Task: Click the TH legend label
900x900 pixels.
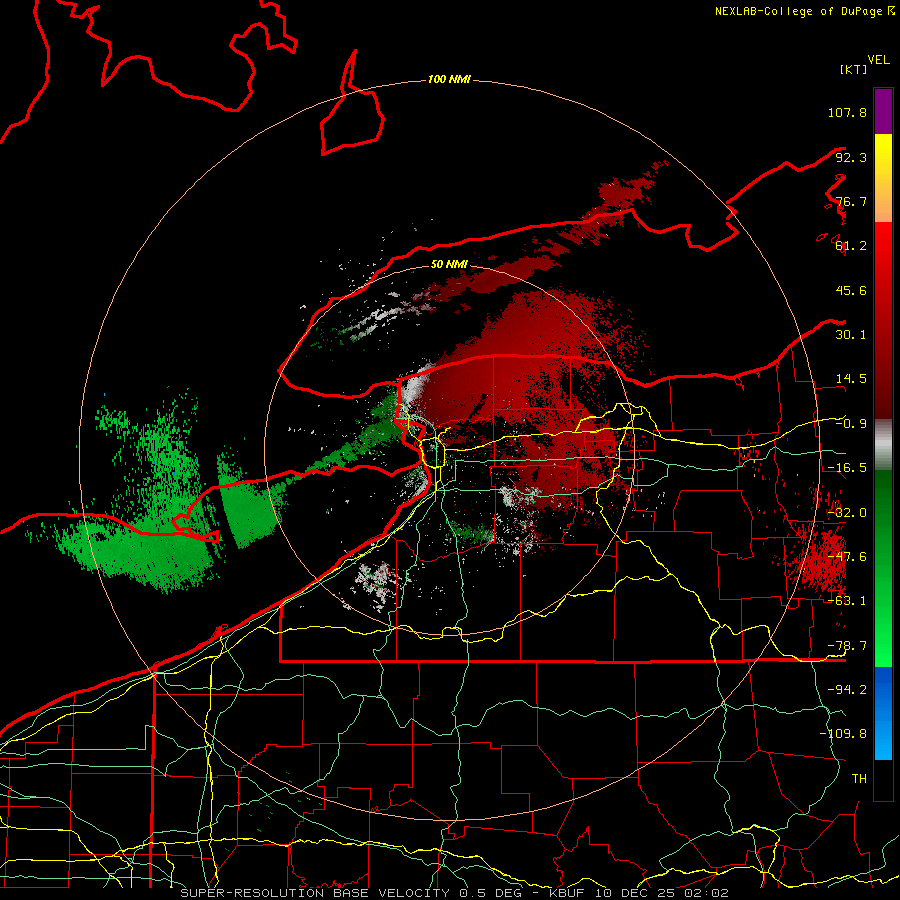Action: click(859, 779)
